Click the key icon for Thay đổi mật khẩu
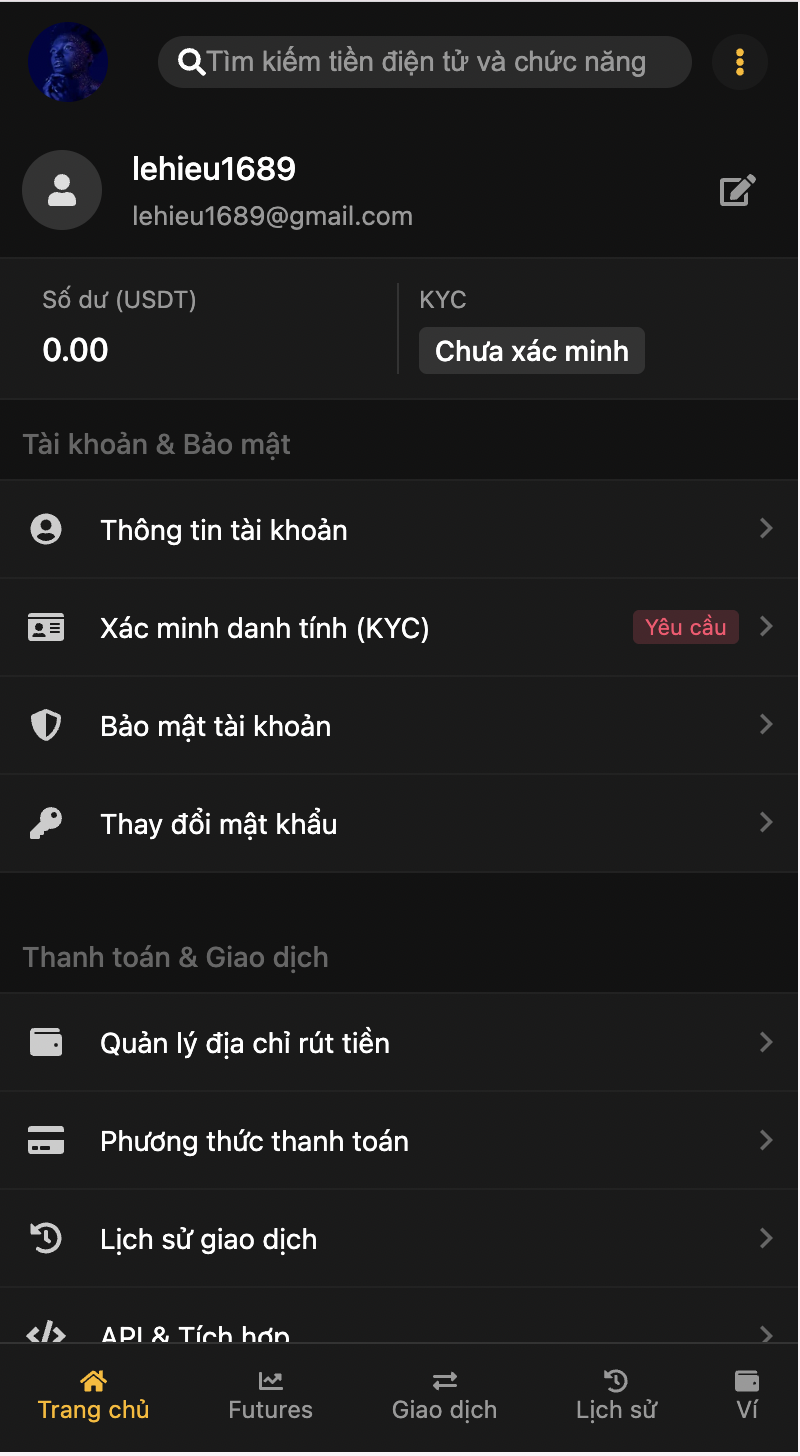Image resolution: width=800 pixels, height=1456 pixels. click(46, 823)
